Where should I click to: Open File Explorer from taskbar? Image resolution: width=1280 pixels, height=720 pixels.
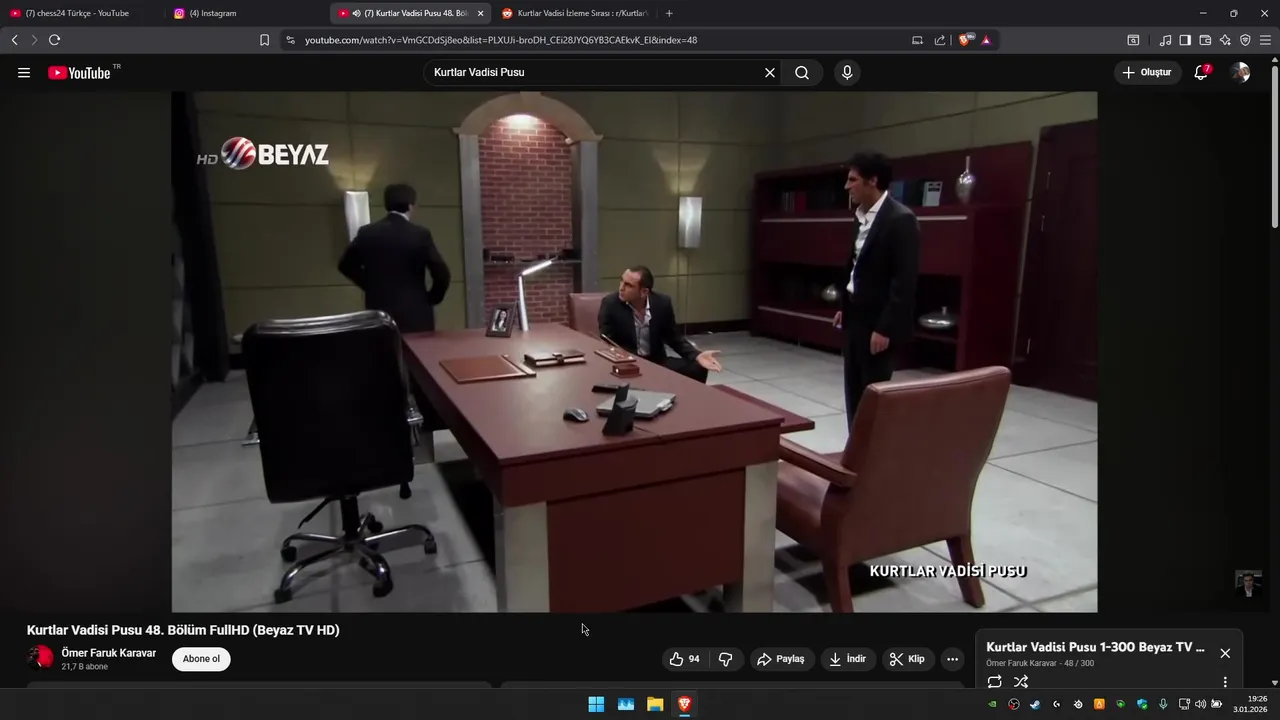click(x=655, y=704)
